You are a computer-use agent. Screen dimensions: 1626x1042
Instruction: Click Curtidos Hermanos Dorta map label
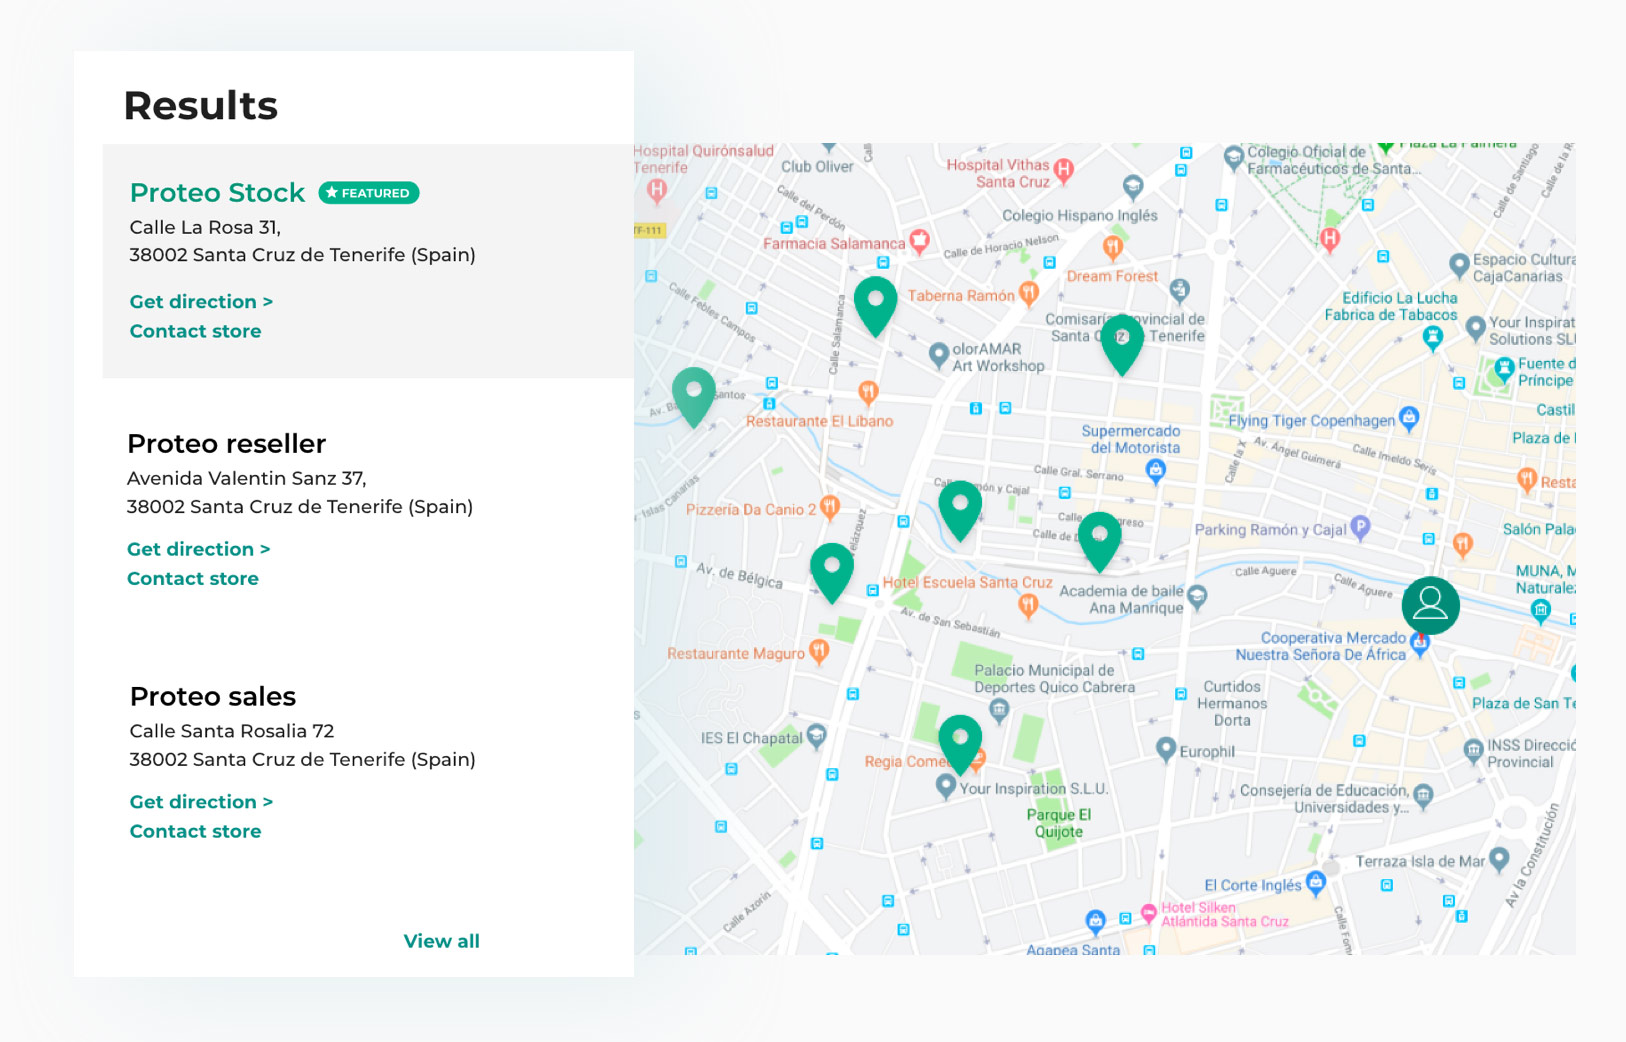(x=1232, y=703)
